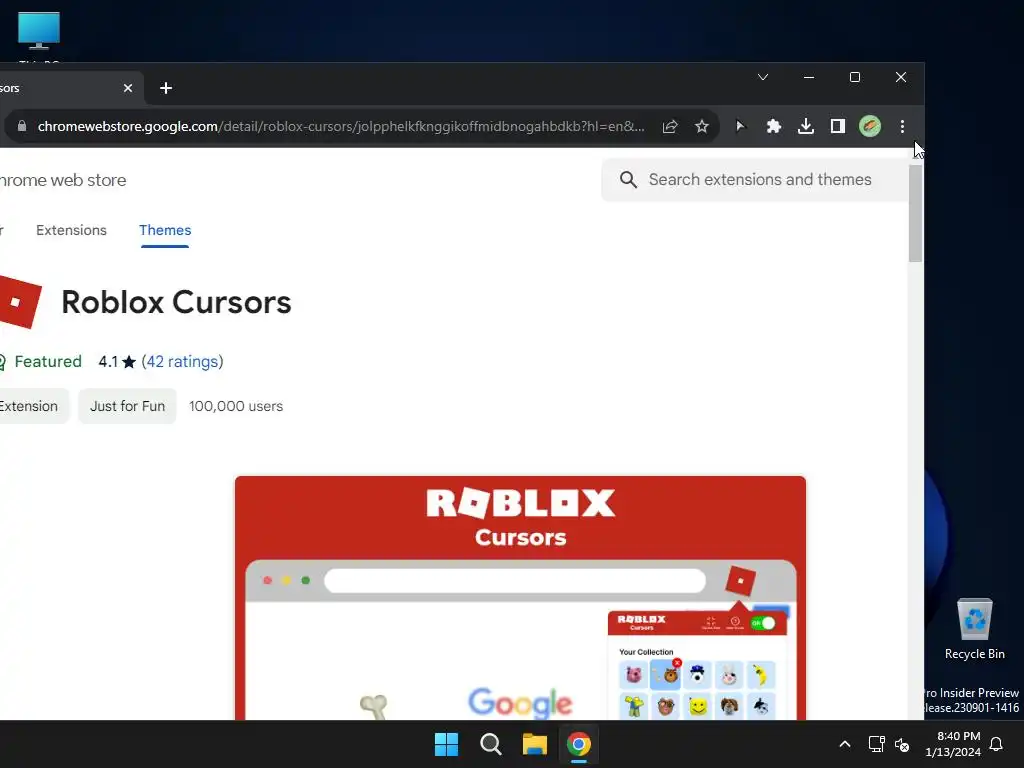Image resolution: width=1024 pixels, height=768 pixels.
Task: Open the 42 ratings link
Action: pos(182,361)
